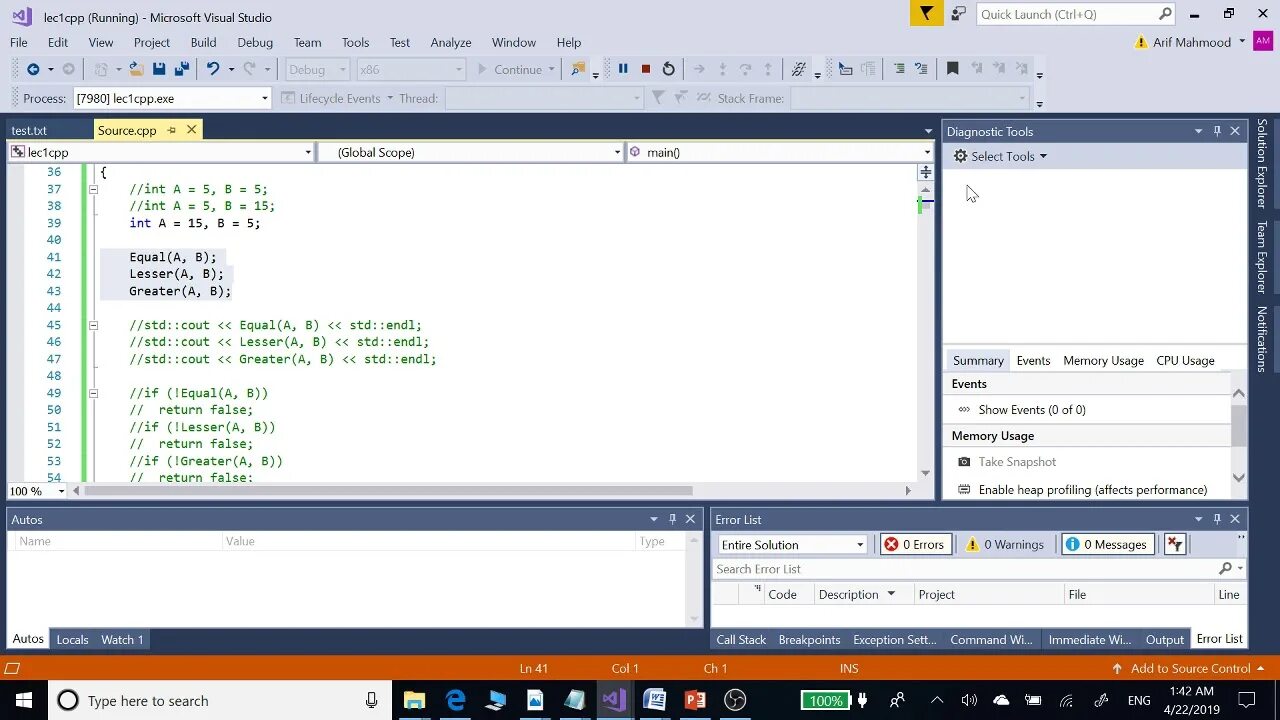
Task: Save the current file with the disk icon
Action: 159,69
